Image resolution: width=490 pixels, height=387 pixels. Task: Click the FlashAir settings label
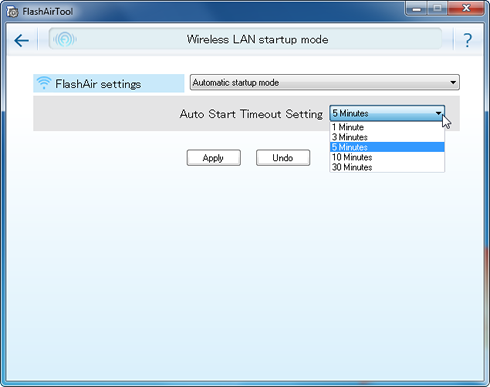[x=98, y=84]
